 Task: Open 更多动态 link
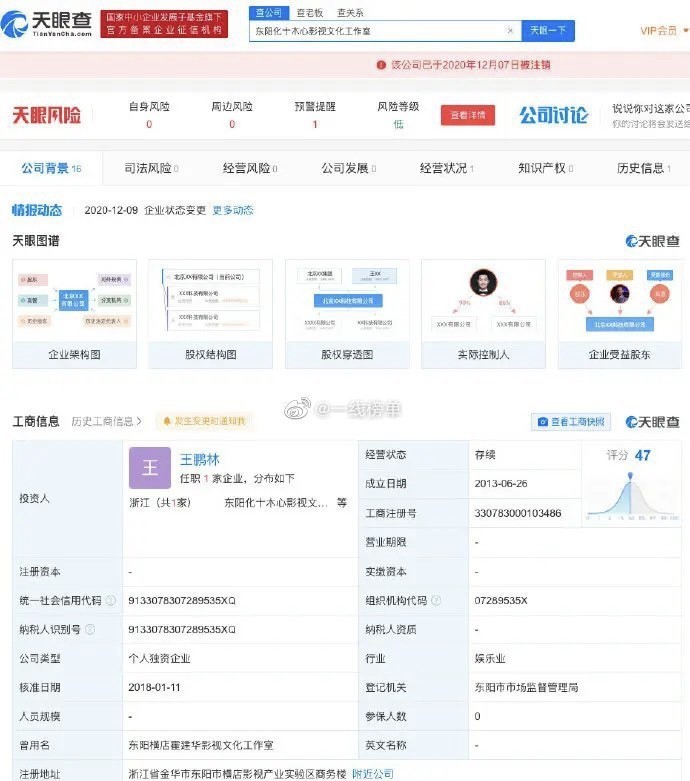tap(233, 210)
